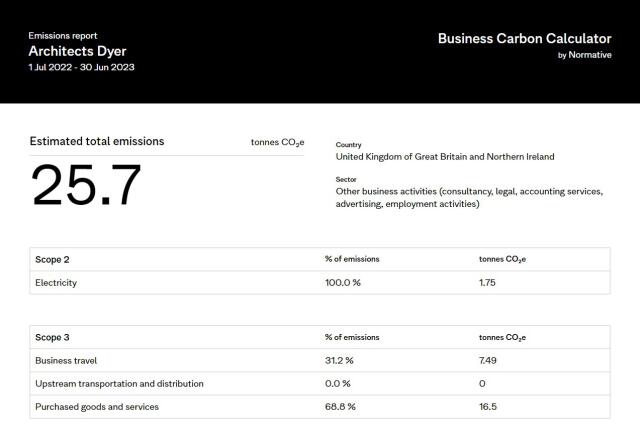Image resolution: width=640 pixels, height=445 pixels.
Task: Click the 1.75 tonnes electricity value
Action: click(x=487, y=283)
